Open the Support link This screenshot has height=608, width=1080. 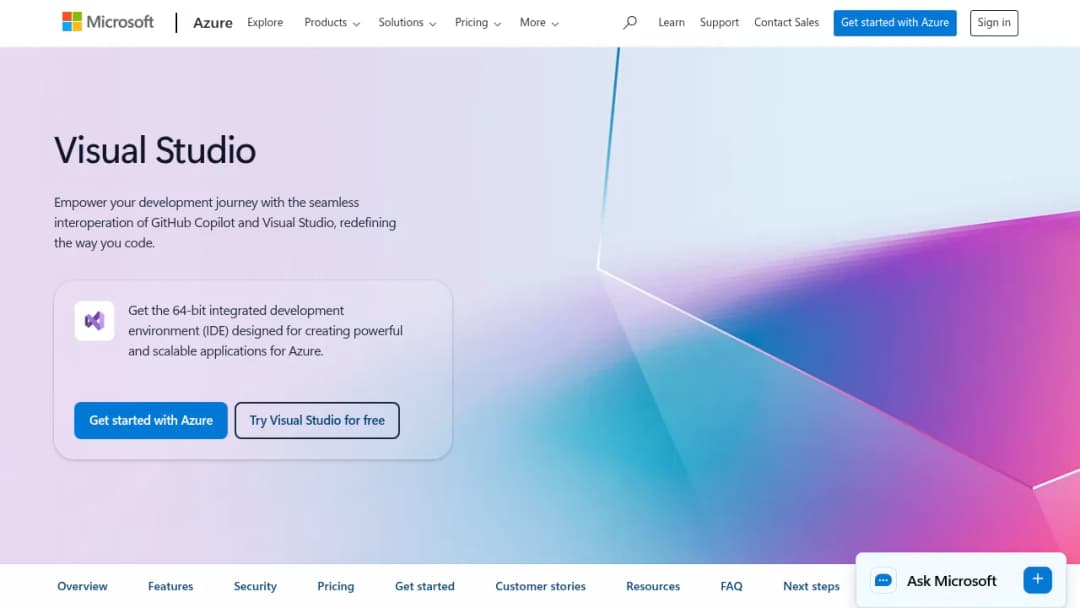click(x=719, y=22)
